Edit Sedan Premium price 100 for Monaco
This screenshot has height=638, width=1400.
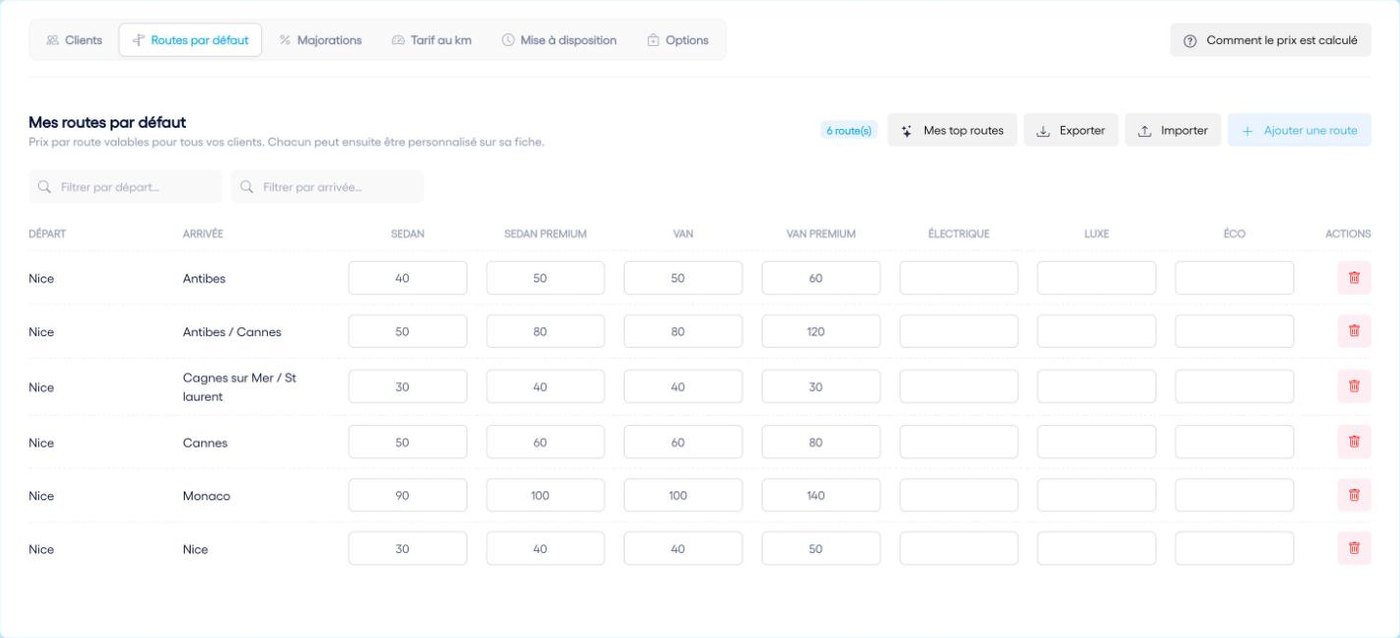(545, 495)
